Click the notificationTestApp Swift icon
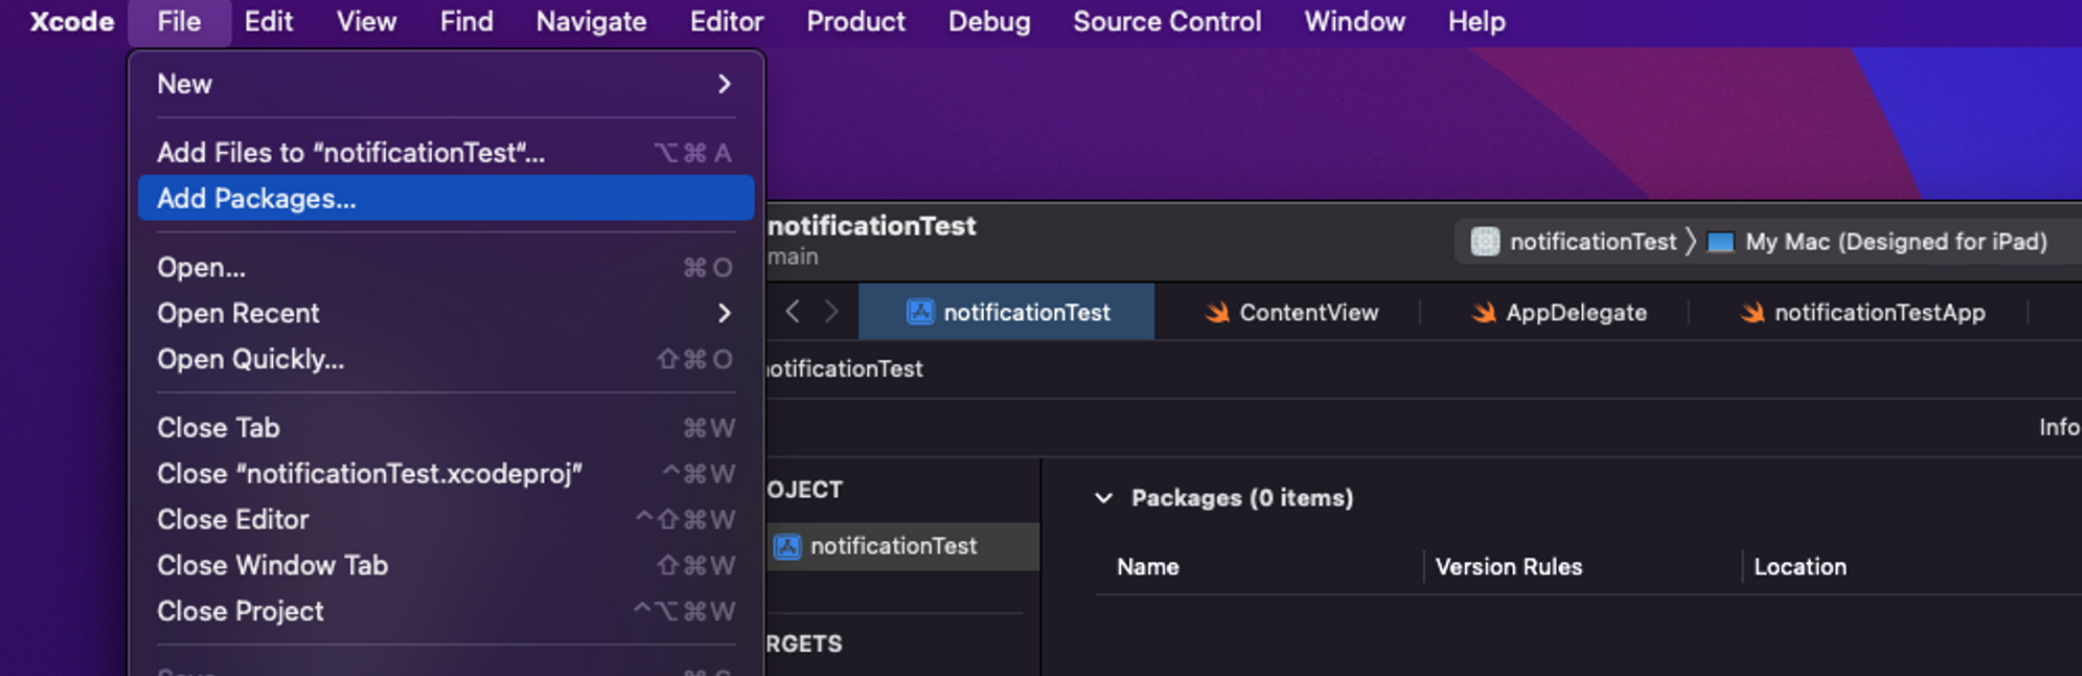This screenshot has width=2082, height=676. point(1752,313)
